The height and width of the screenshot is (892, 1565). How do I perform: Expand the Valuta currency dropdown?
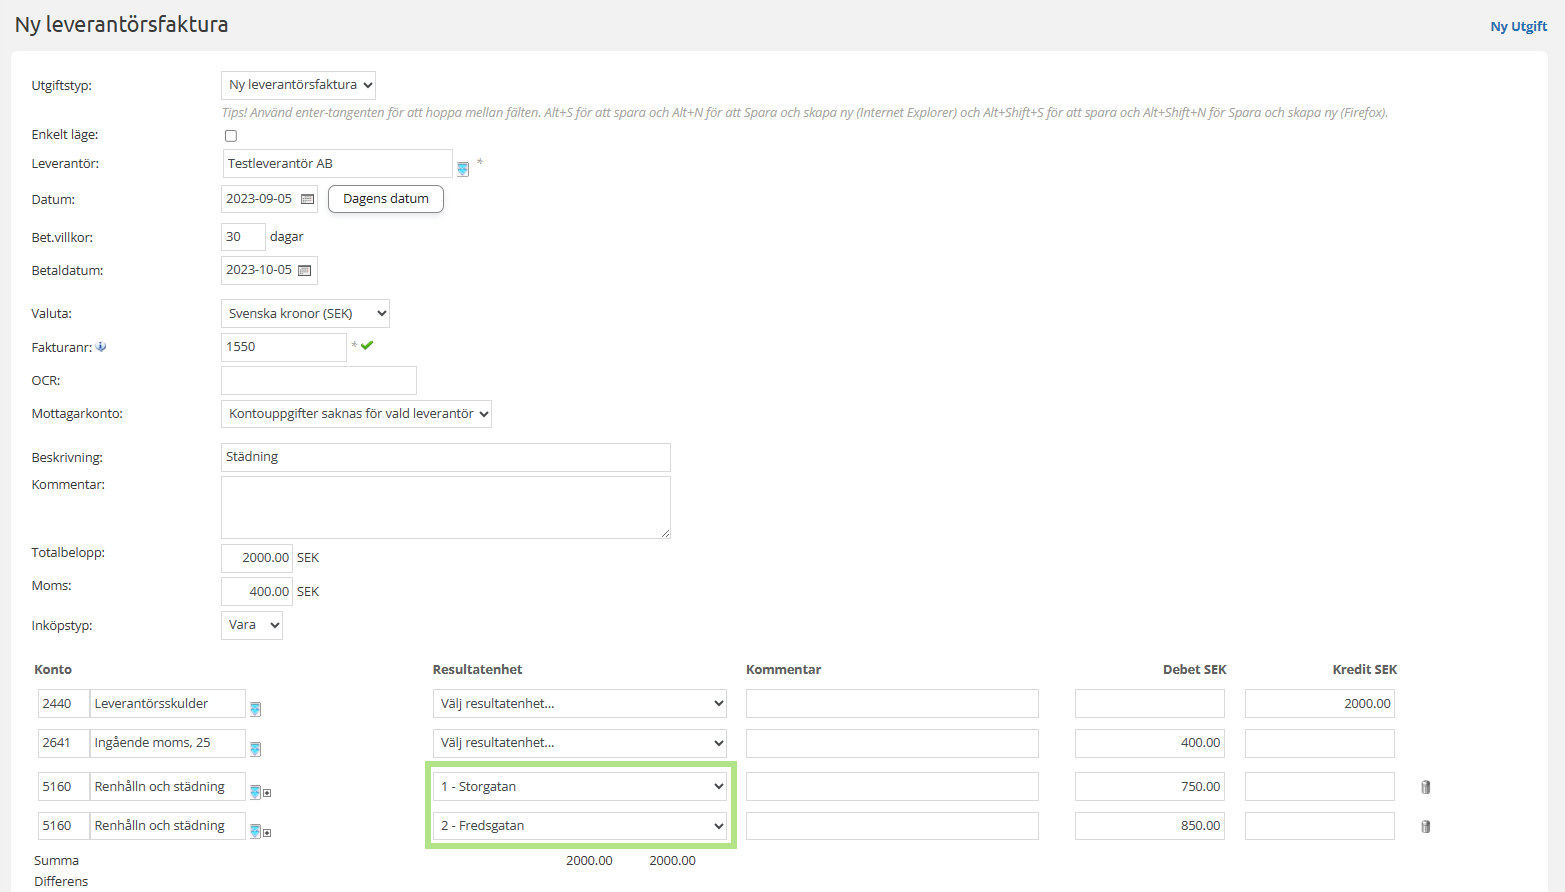pyautogui.click(x=305, y=314)
